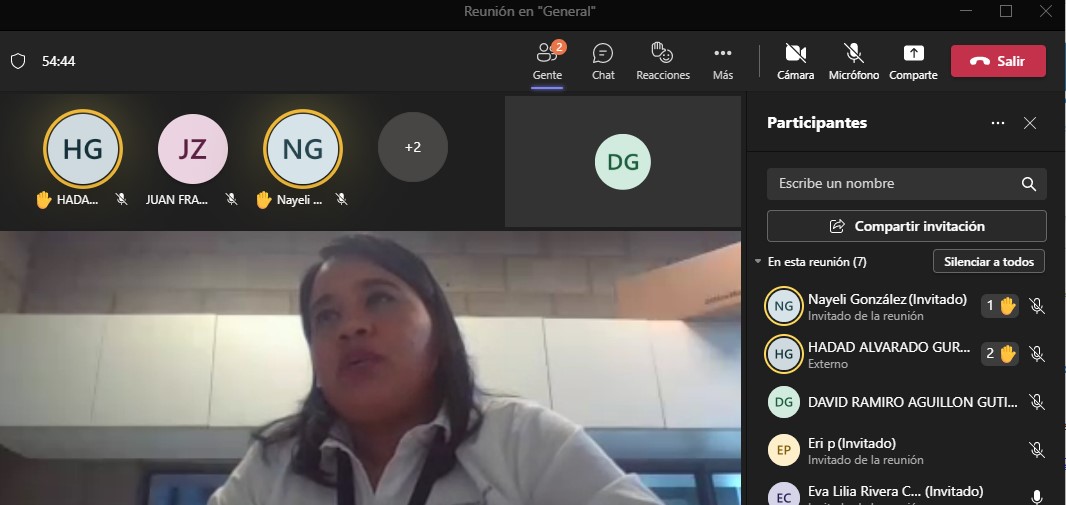Select the NG participant avatar tile
Image resolution: width=1066 pixels, height=505 pixels.
click(303, 148)
